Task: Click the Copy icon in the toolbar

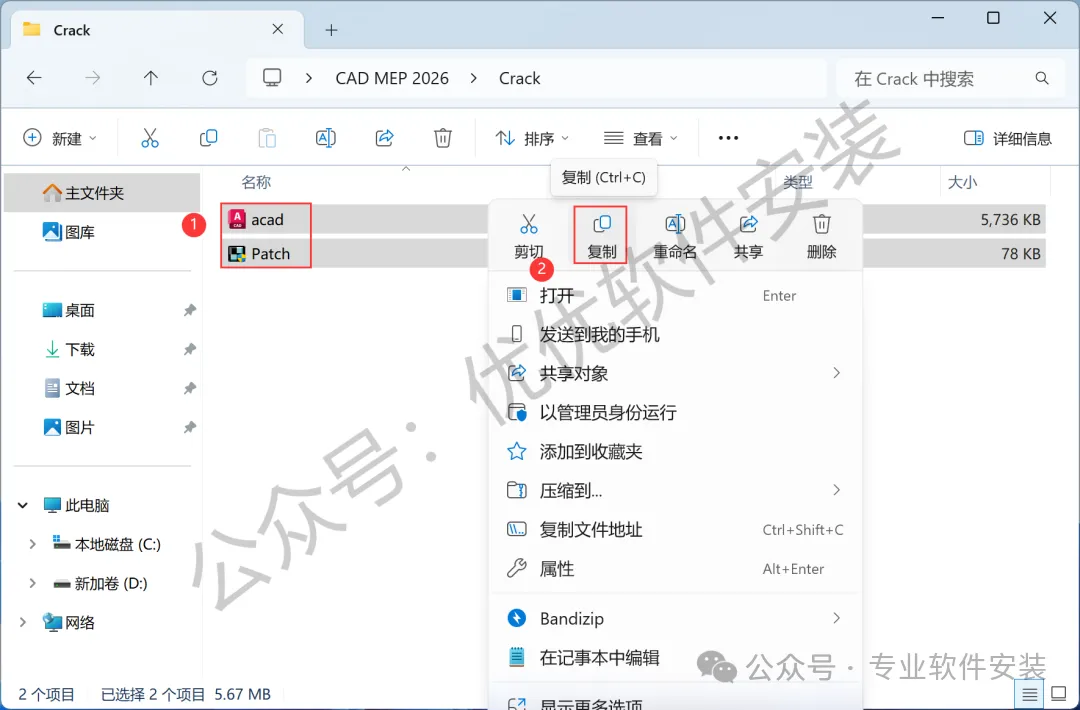Action: tap(208, 138)
